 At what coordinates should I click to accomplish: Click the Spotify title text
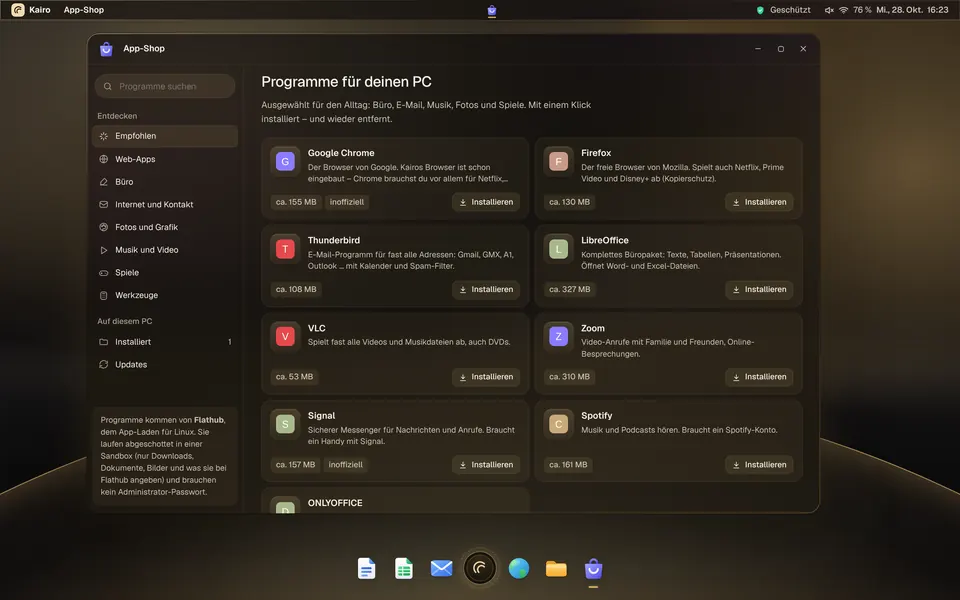pyautogui.click(x=596, y=416)
